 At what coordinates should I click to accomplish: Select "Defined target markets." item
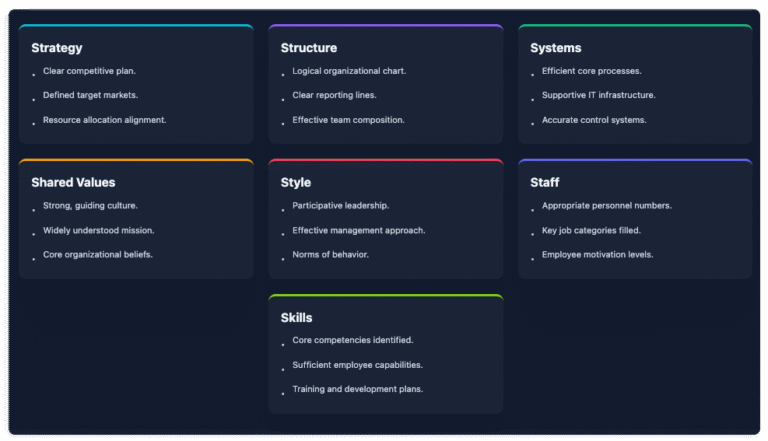90,95
